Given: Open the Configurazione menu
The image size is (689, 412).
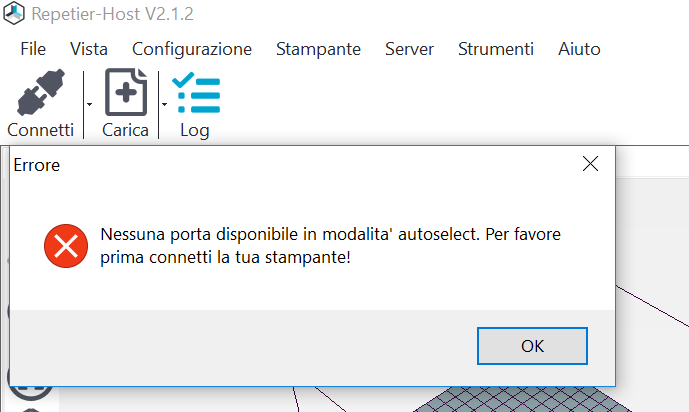Looking at the screenshot, I should (x=192, y=49).
